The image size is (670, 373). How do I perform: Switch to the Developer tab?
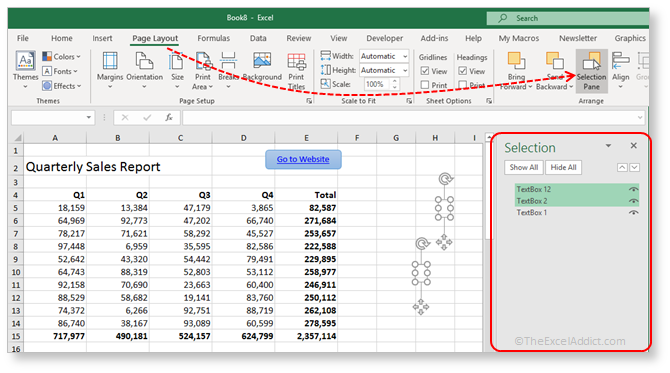[385, 38]
